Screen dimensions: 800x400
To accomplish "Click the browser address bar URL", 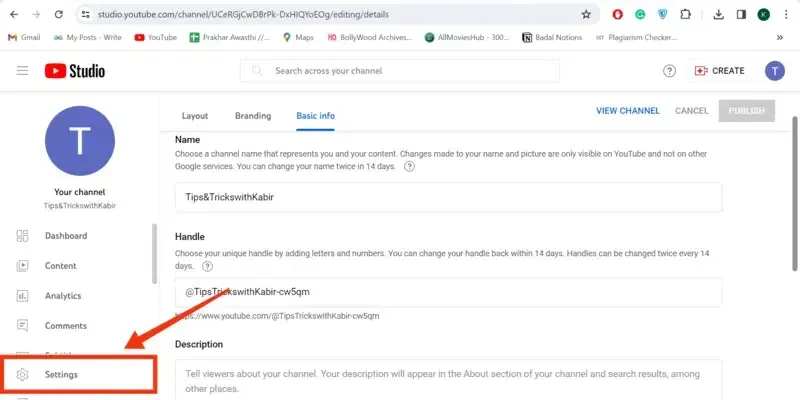I will tap(243, 15).
